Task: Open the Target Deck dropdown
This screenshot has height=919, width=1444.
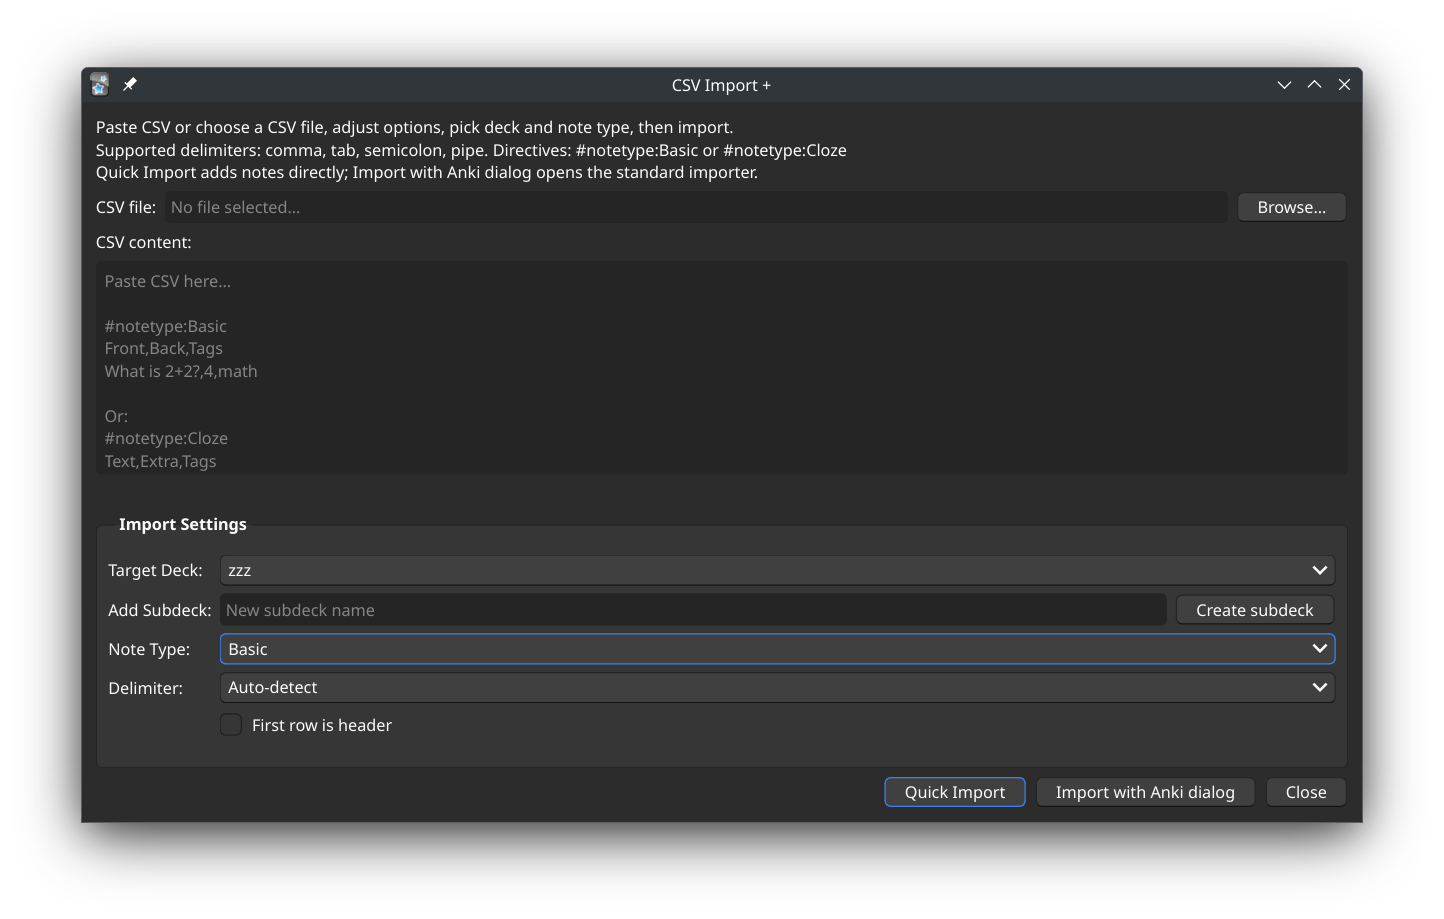Action: pos(777,570)
